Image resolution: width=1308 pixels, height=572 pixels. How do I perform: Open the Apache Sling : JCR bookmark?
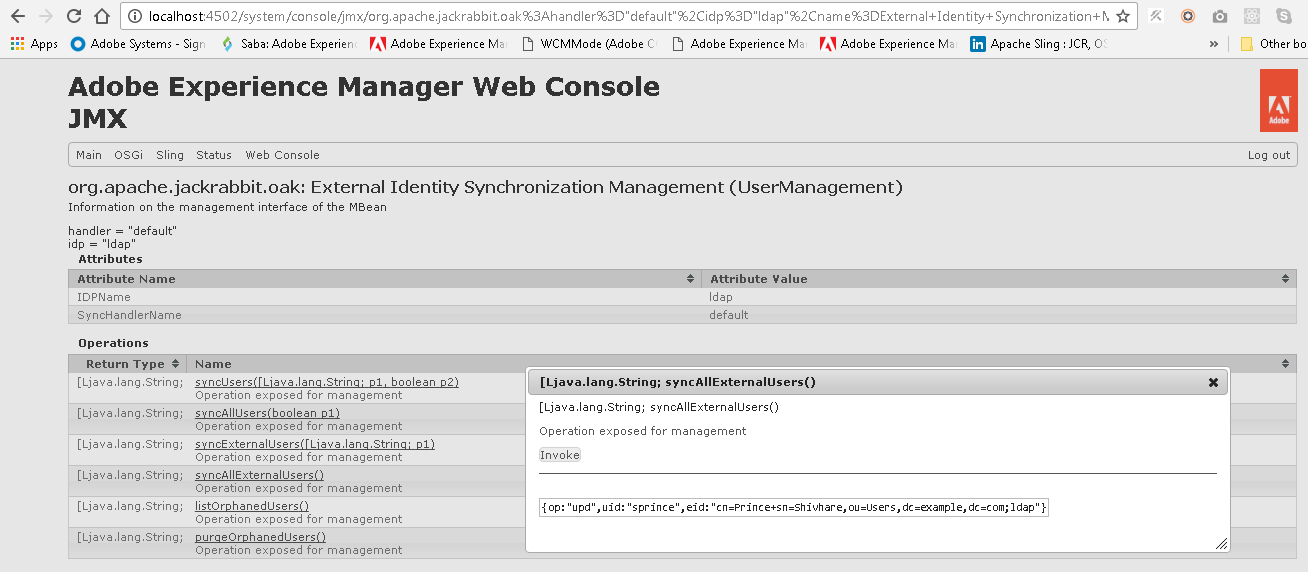point(1039,44)
